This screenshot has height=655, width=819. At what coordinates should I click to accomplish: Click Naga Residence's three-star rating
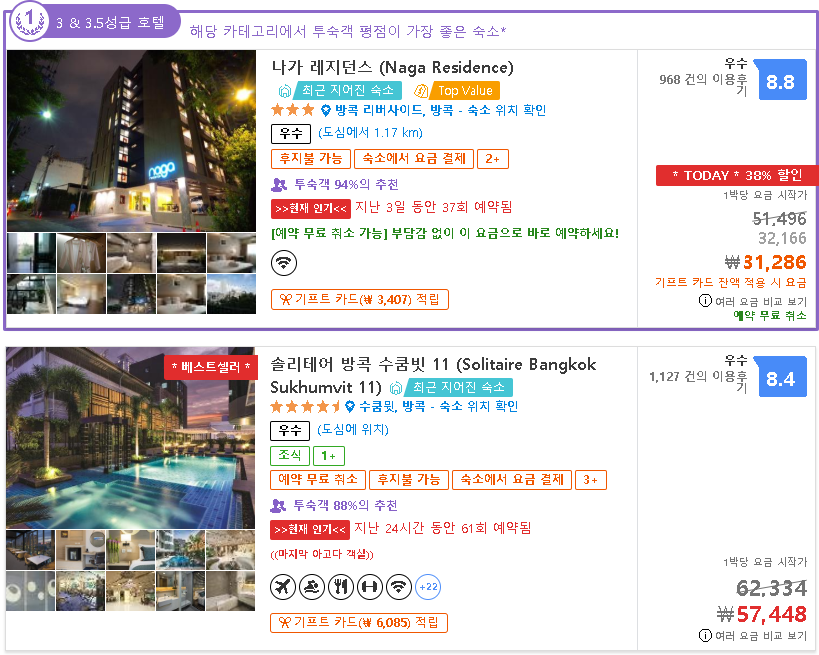(292, 110)
